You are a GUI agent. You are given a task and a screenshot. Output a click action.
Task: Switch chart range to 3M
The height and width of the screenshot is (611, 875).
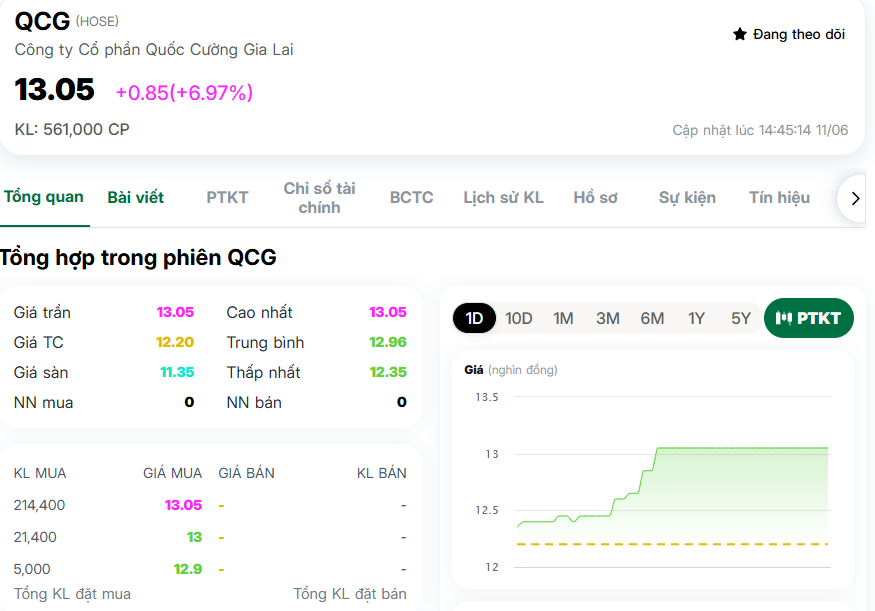pos(608,319)
